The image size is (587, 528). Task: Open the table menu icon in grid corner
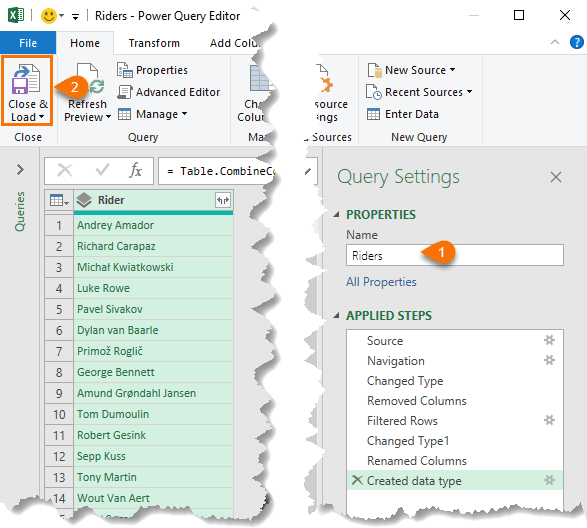tap(59, 201)
